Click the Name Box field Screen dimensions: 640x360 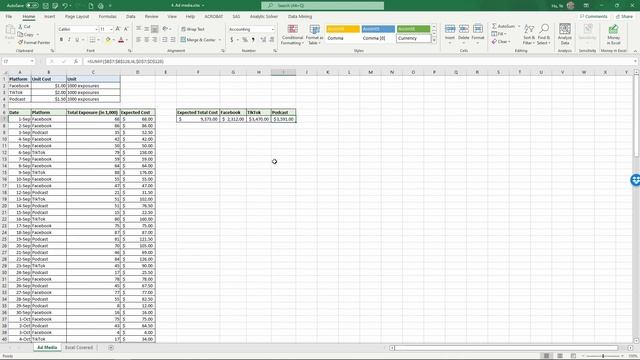(x=18, y=61)
